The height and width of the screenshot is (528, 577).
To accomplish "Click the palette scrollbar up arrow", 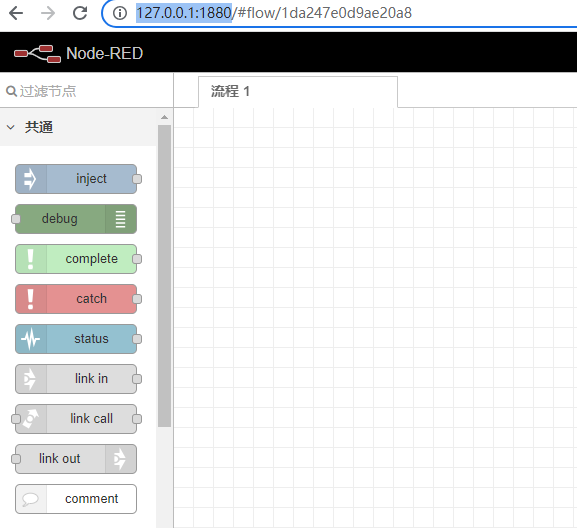I will [164, 117].
